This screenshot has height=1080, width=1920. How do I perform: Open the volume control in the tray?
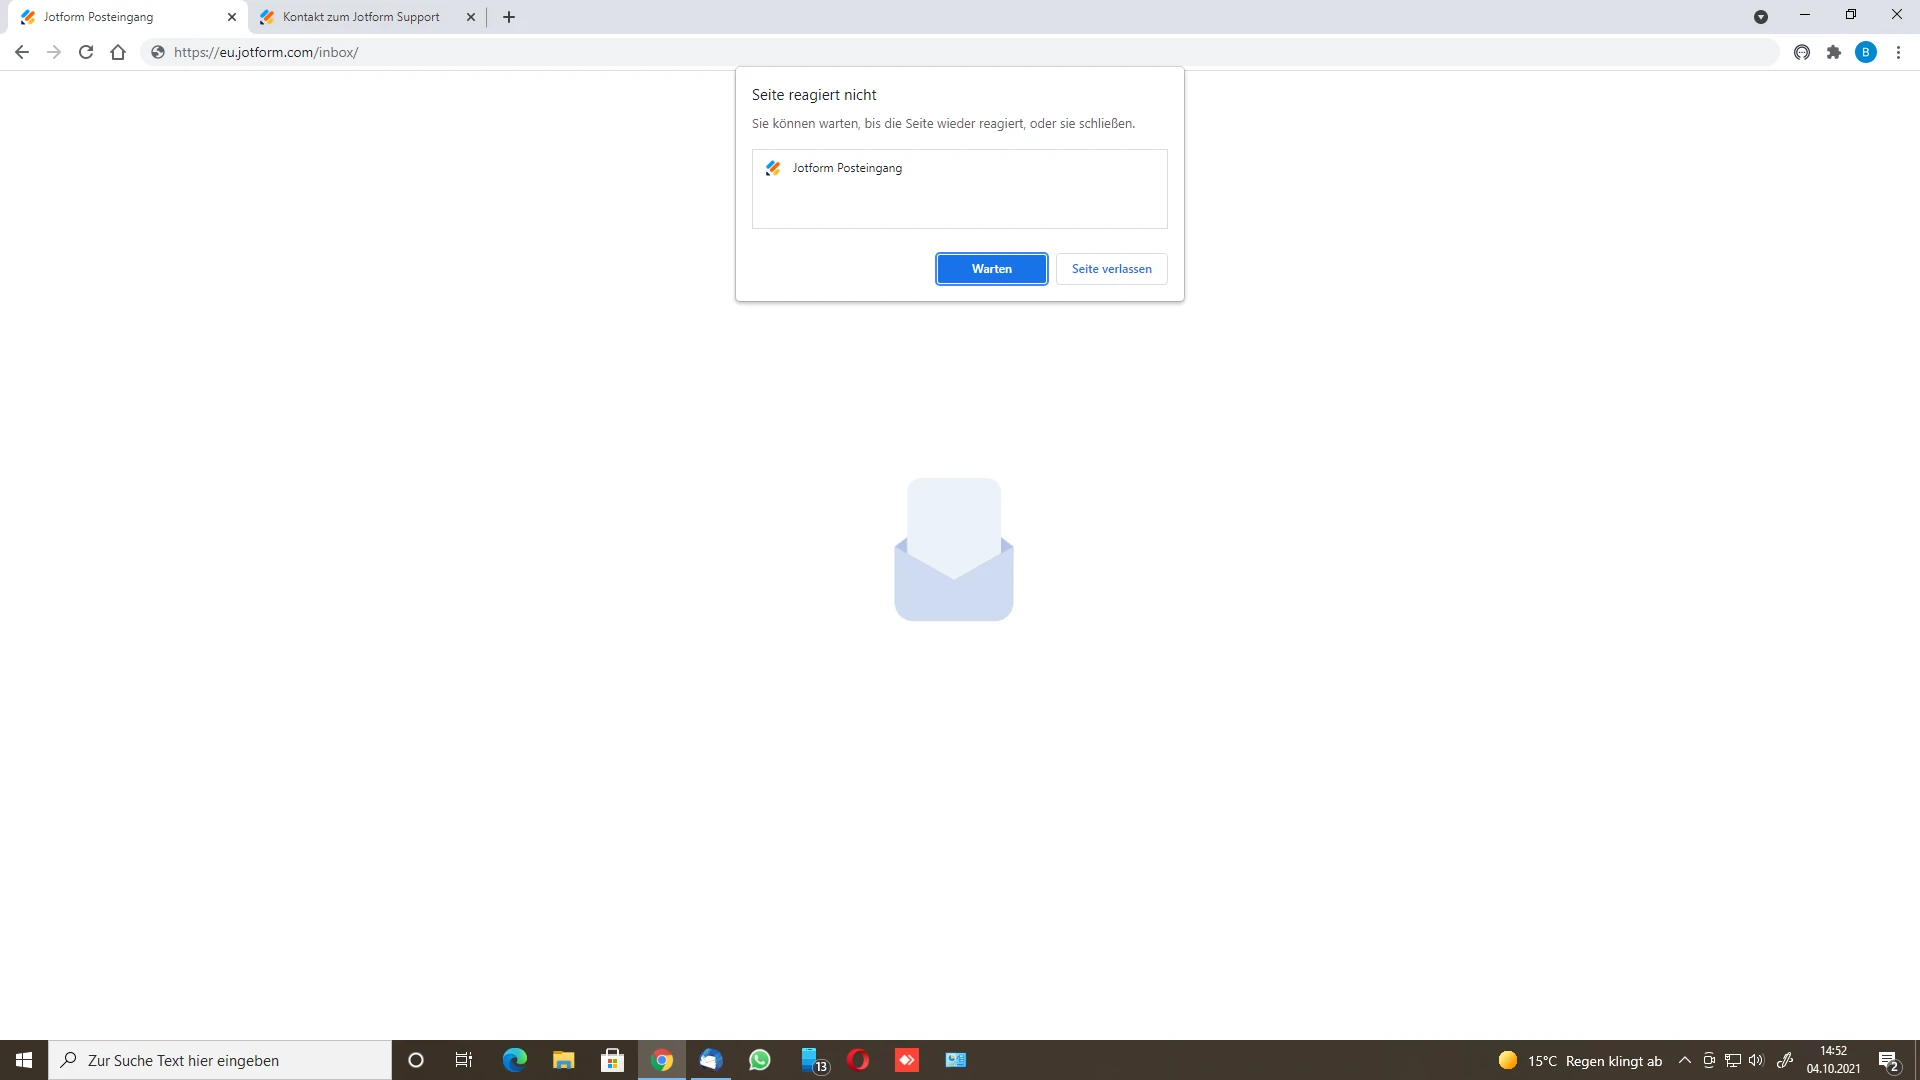pyautogui.click(x=1757, y=1060)
